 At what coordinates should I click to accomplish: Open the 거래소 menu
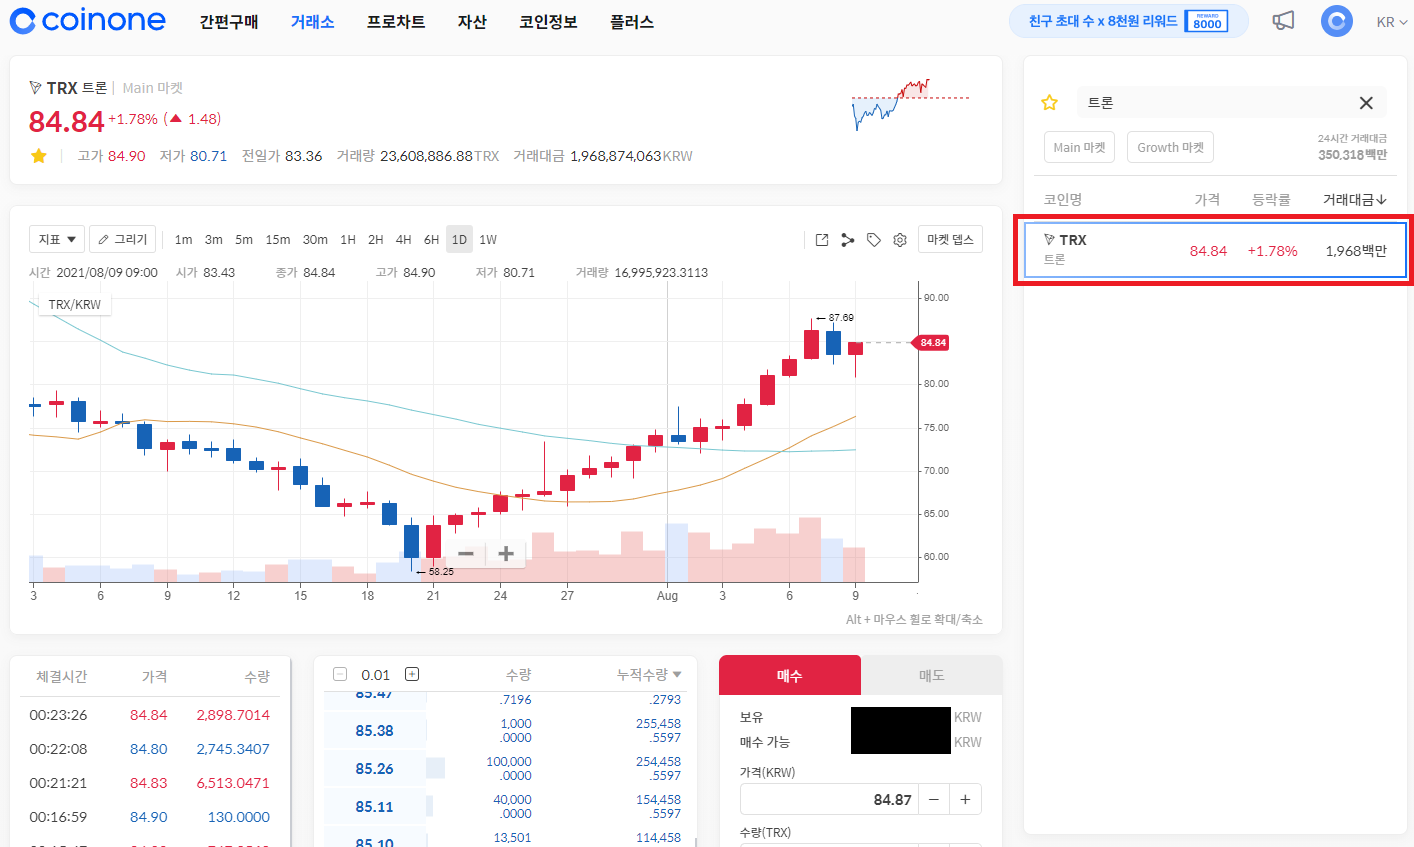point(312,21)
